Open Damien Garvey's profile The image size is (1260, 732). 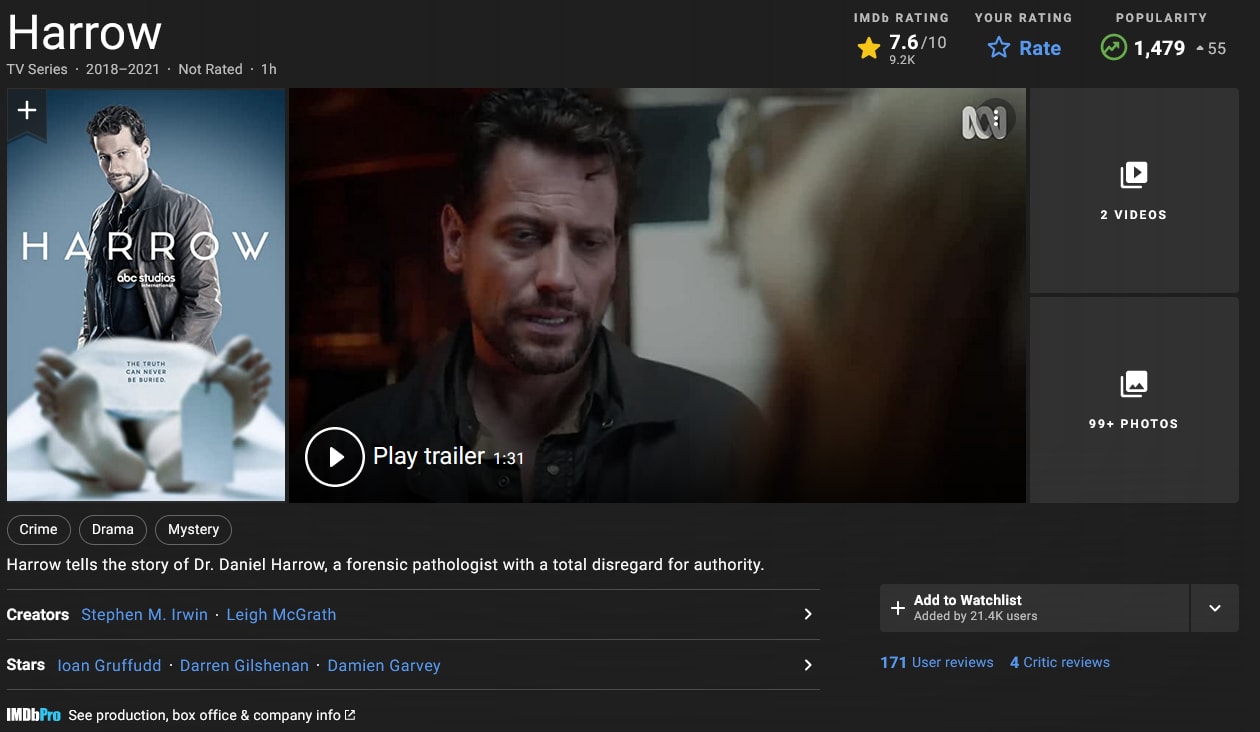[384, 665]
